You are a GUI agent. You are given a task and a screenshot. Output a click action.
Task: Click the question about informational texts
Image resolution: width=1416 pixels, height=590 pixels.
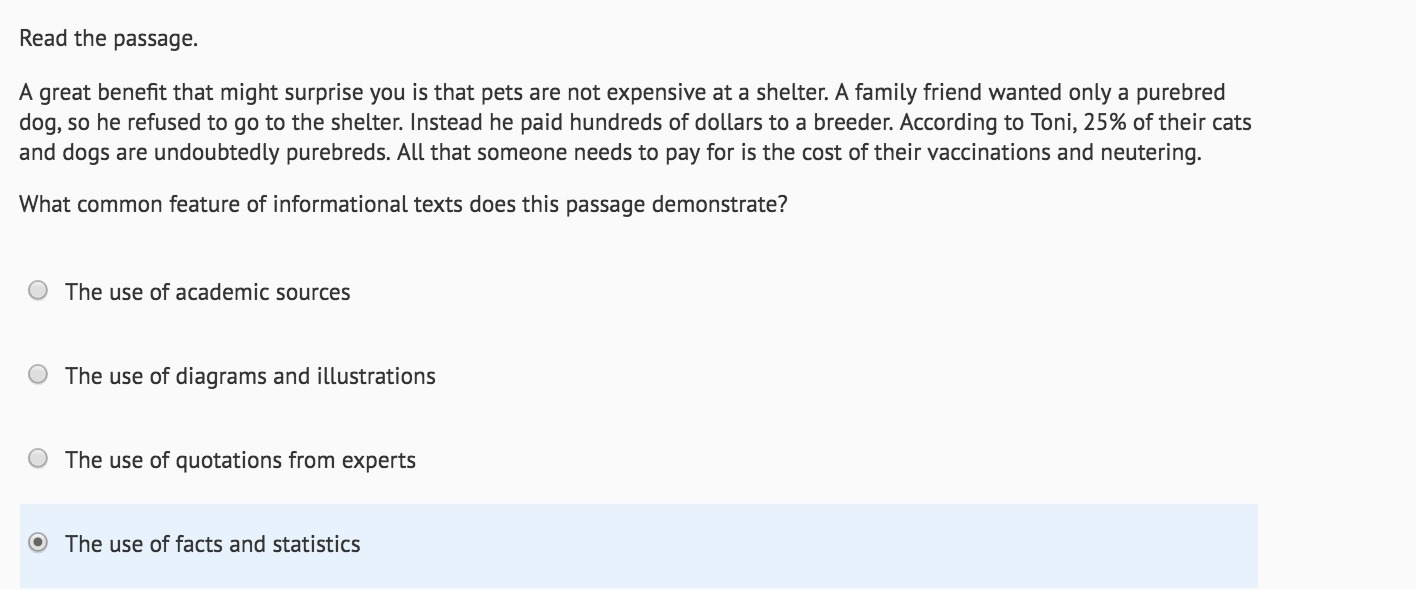[x=403, y=205]
